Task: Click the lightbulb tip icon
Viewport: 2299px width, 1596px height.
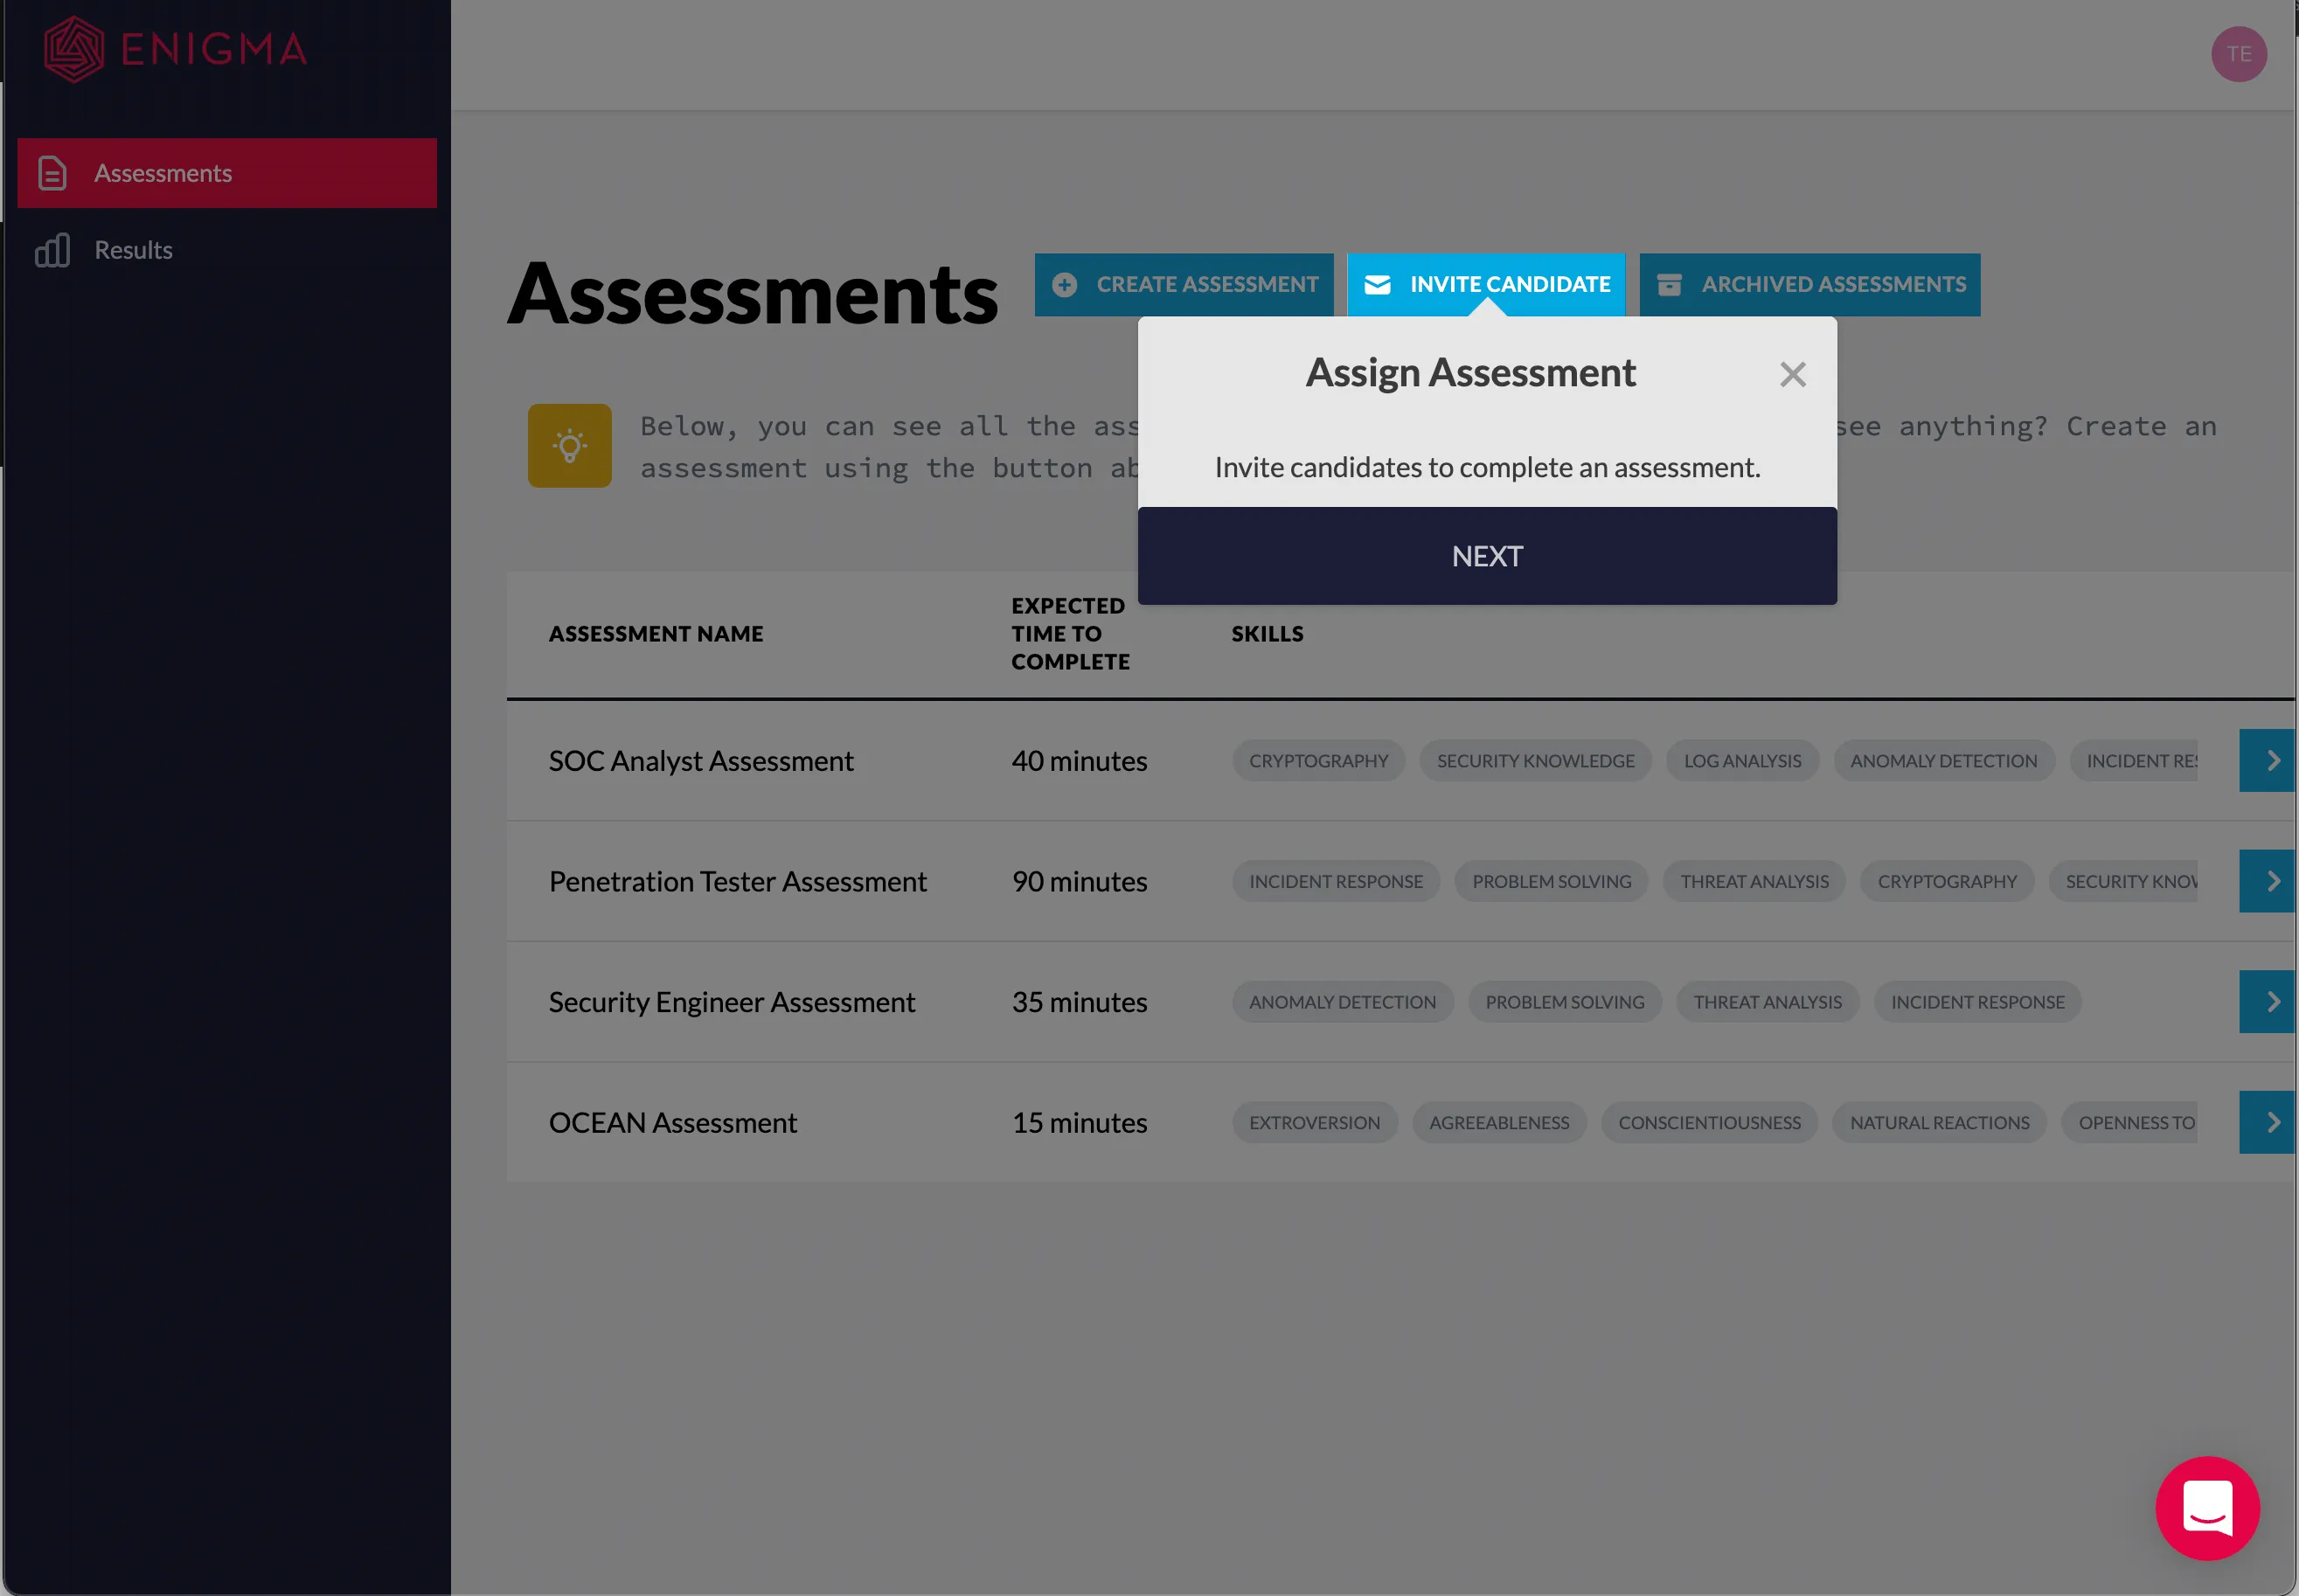Action: 570,443
